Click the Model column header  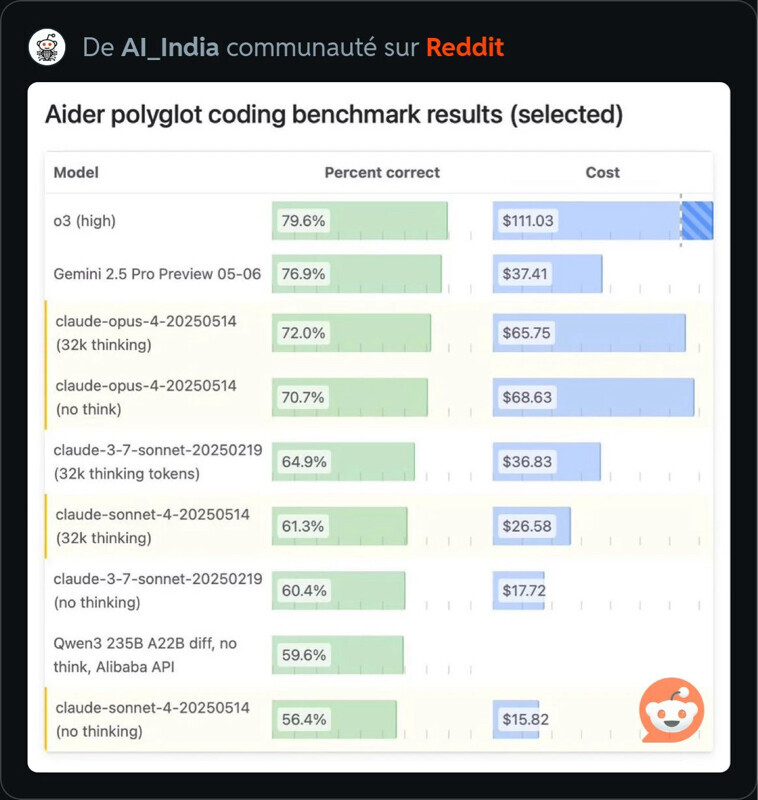tap(76, 172)
